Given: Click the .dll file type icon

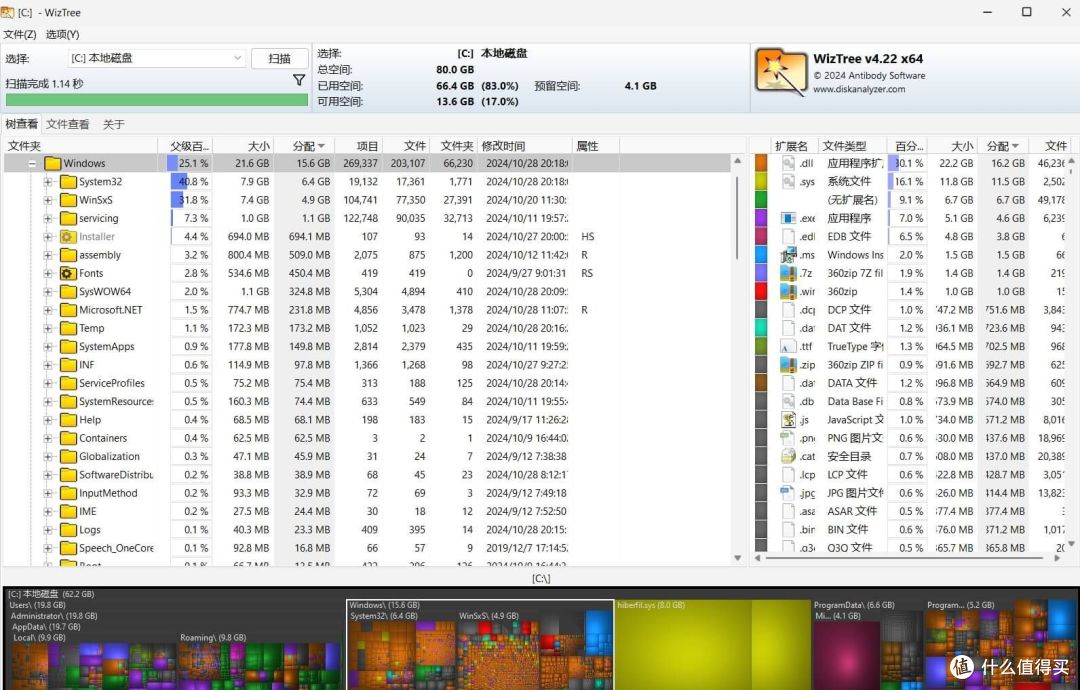Looking at the screenshot, I should tap(789, 163).
